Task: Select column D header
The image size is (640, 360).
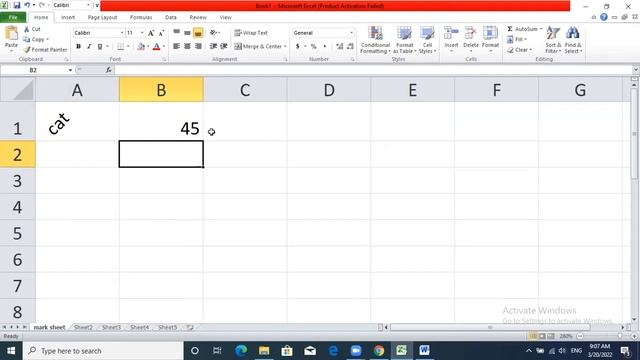Action: [329, 90]
